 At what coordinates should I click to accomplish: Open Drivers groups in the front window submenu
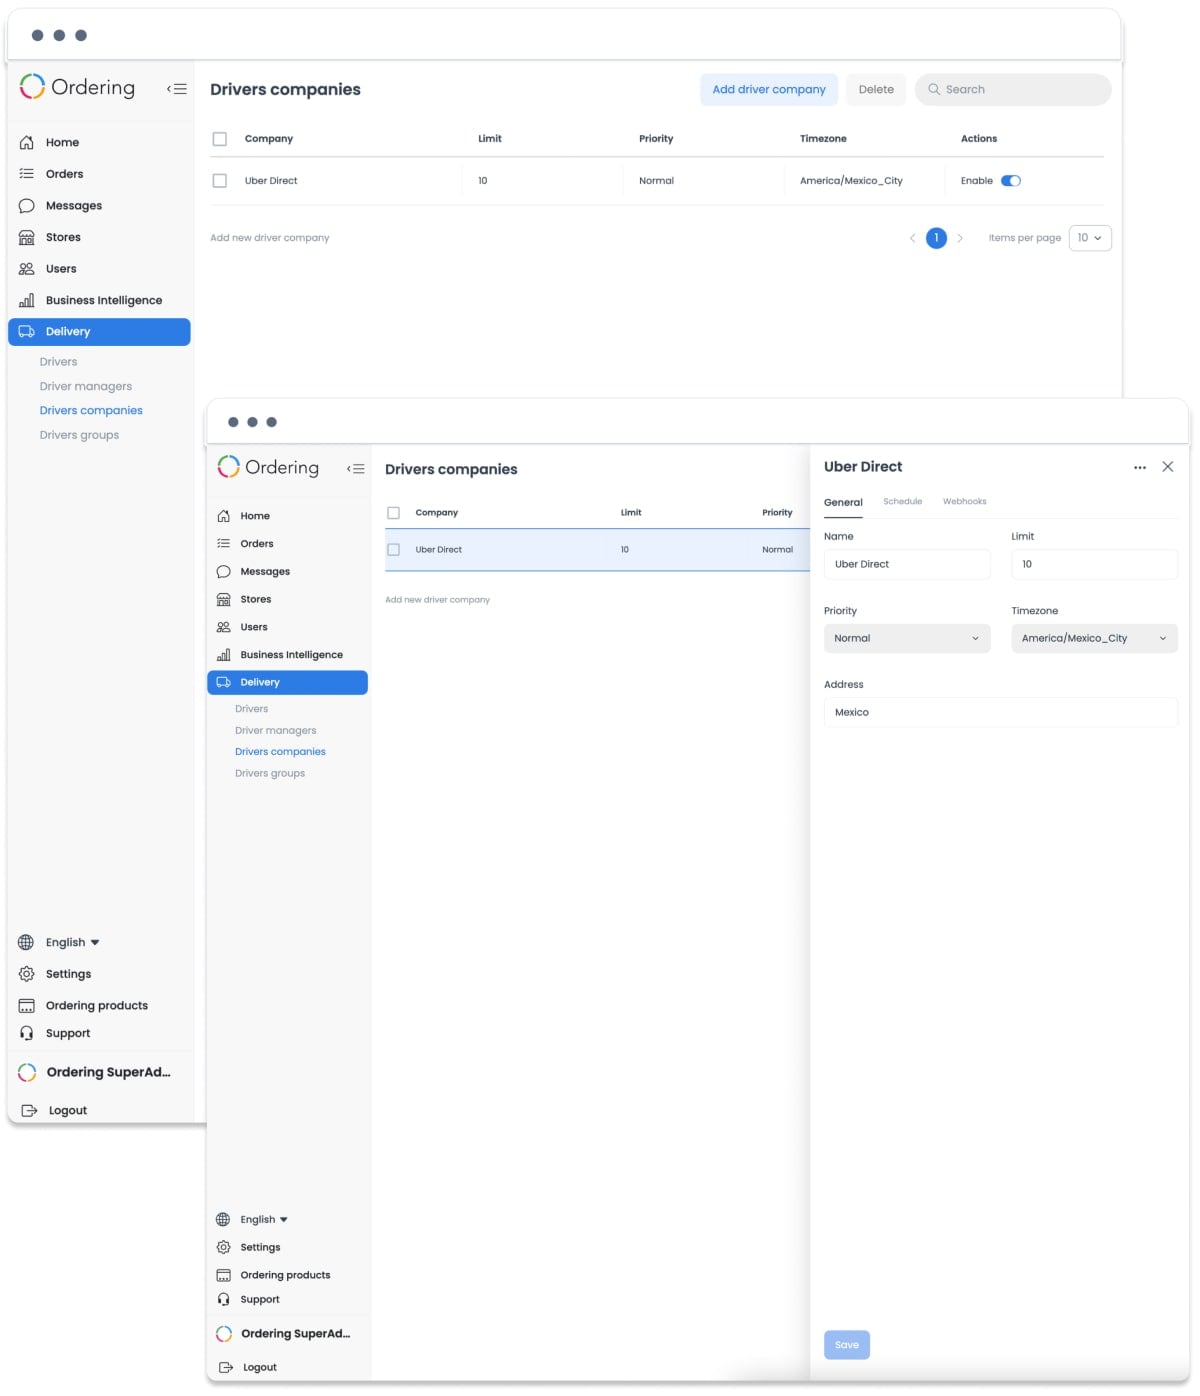pyautogui.click(x=270, y=774)
